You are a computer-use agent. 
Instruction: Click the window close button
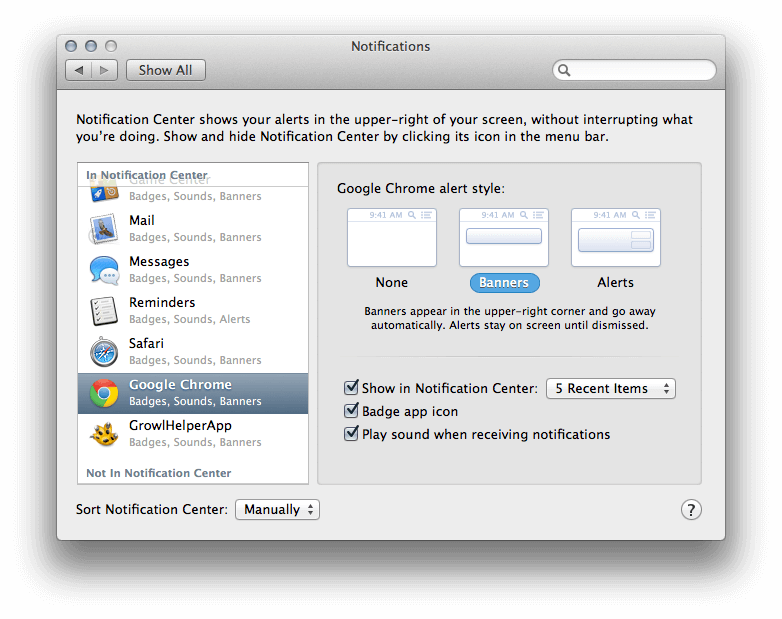(x=71, y=46)
